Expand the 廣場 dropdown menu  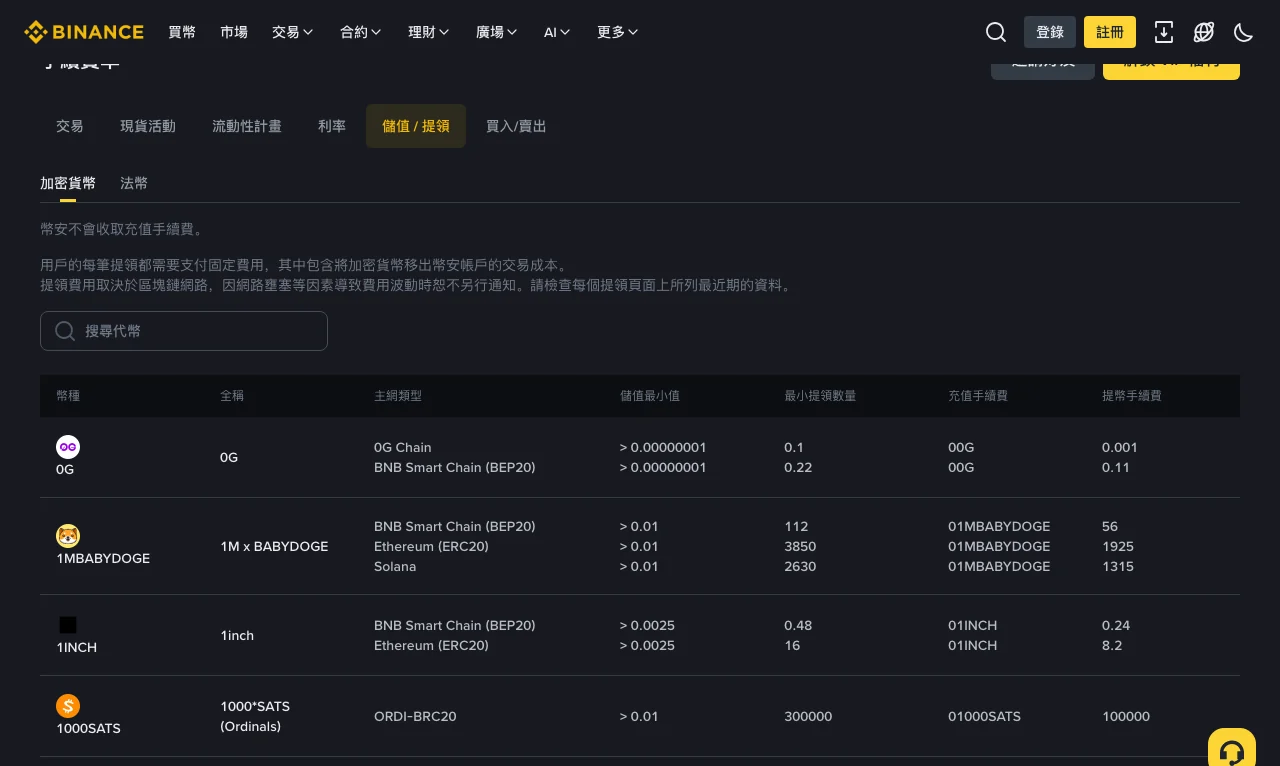[x=497, y=32]
